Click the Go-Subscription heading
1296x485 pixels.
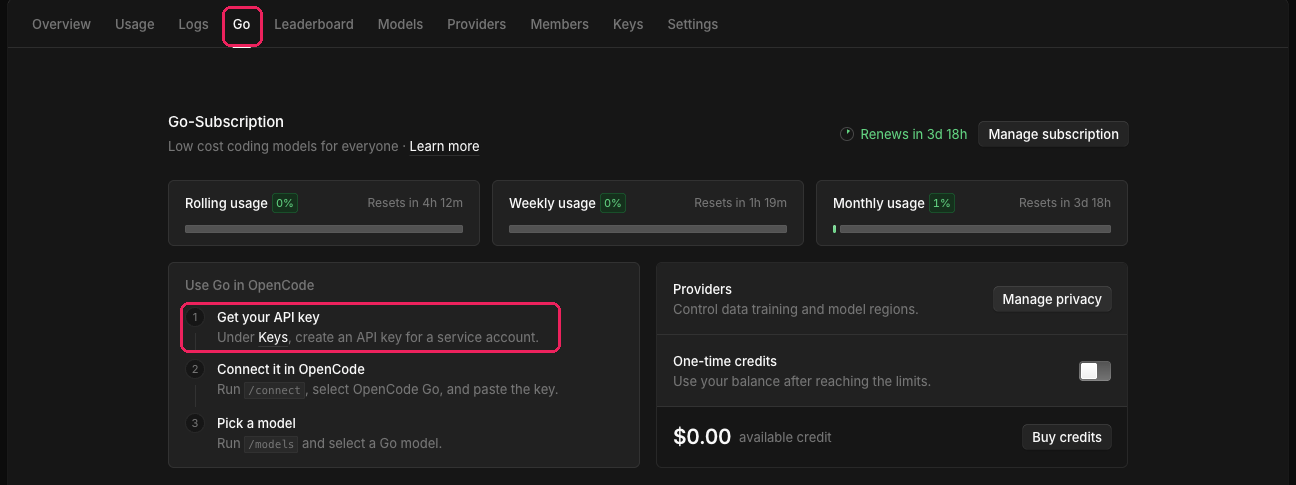click(x=226, y=122)
